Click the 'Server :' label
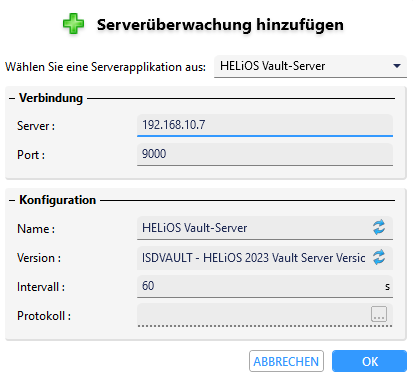This screenshot has height=380, width=413. point(36,126)
